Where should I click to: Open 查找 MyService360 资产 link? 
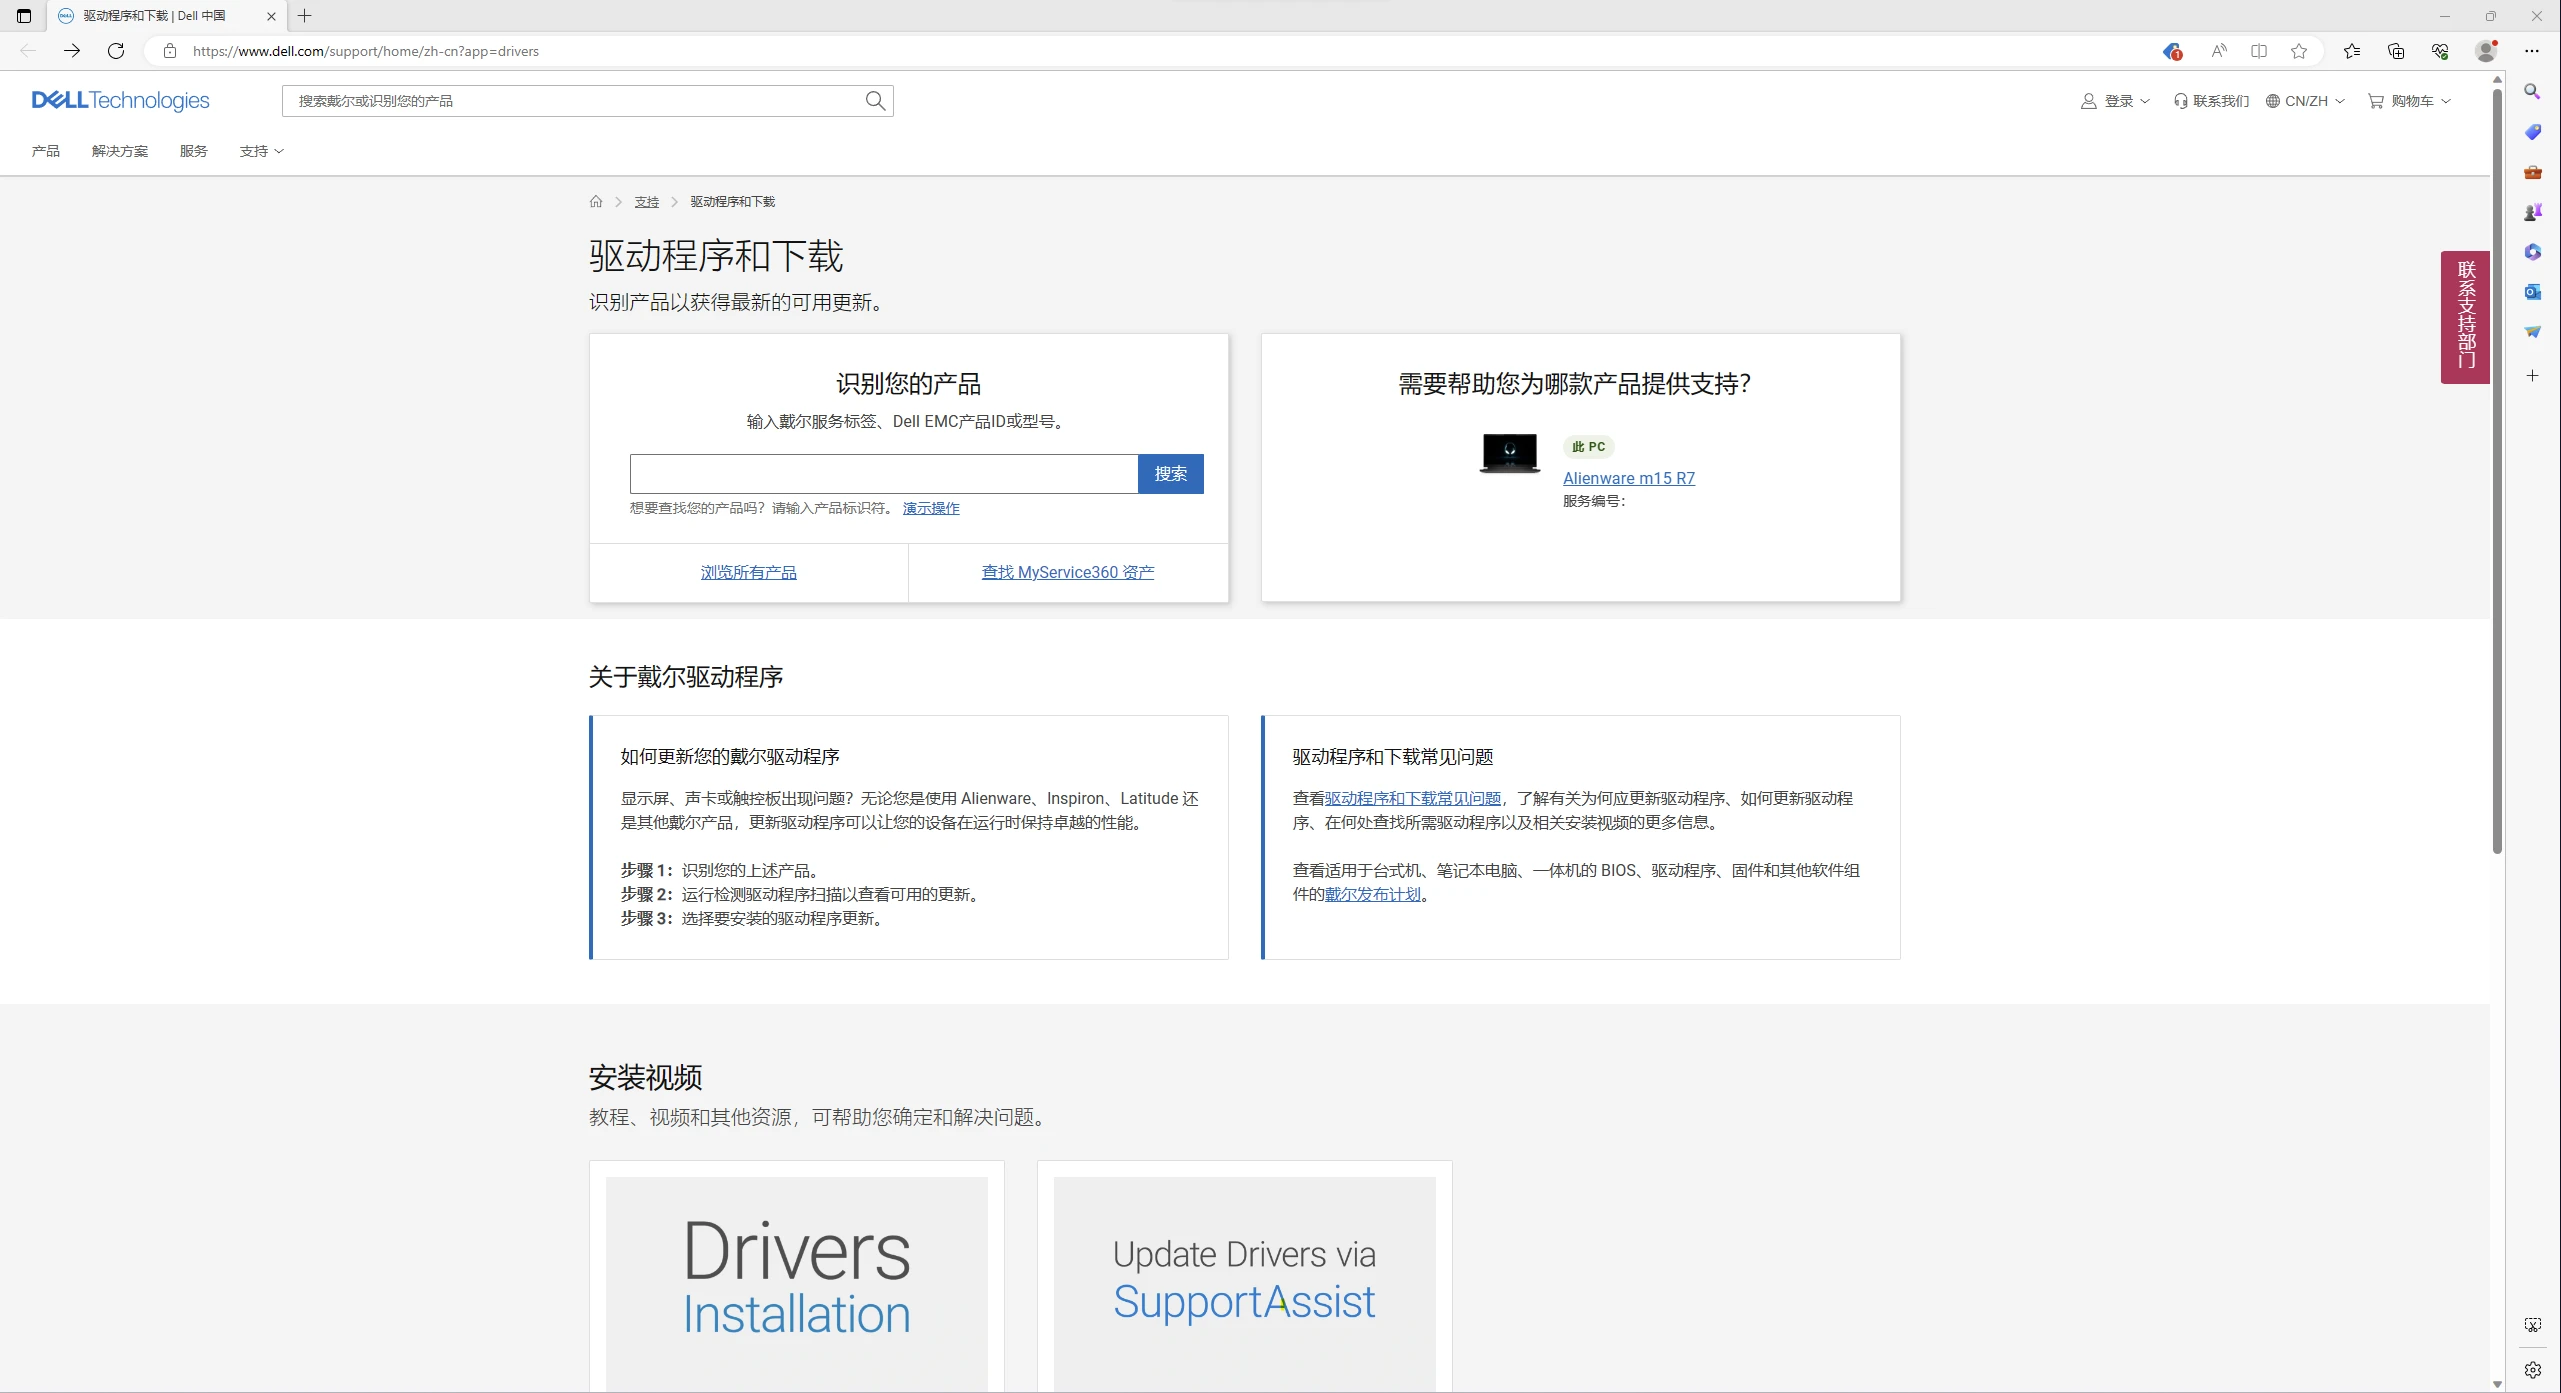click(1068, 572)
